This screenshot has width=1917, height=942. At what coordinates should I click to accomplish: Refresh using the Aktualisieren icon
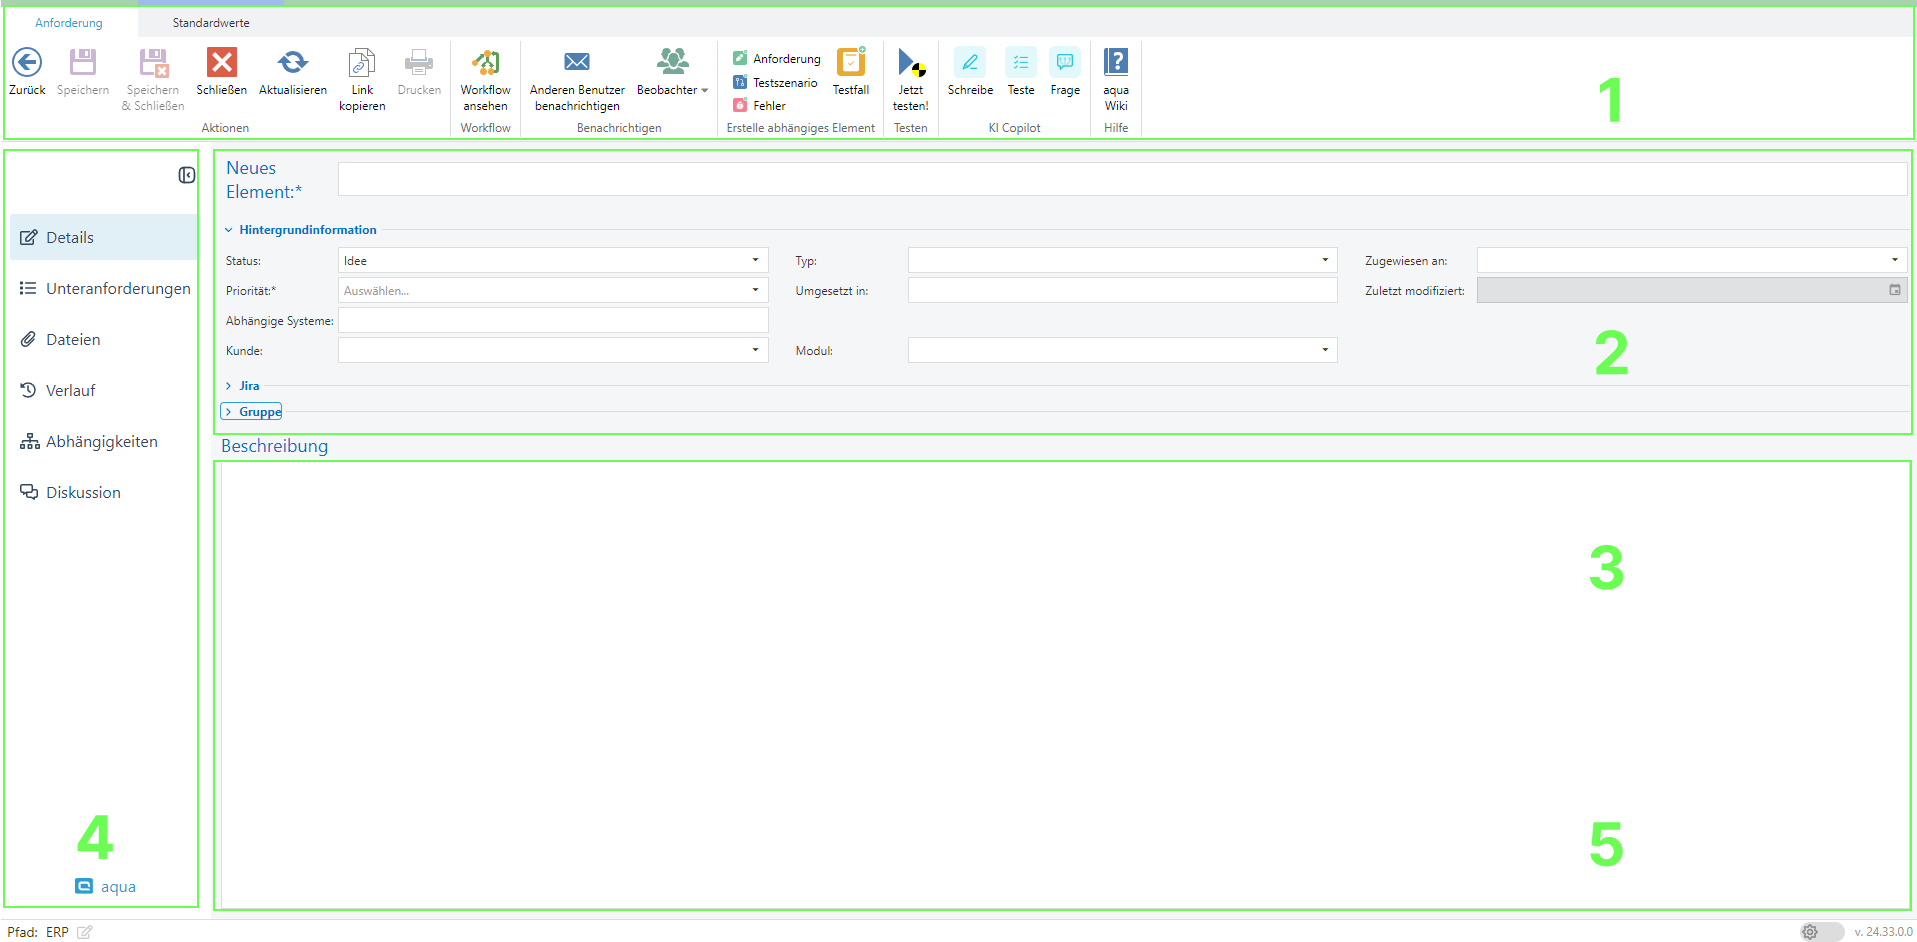tap(292, 63)
